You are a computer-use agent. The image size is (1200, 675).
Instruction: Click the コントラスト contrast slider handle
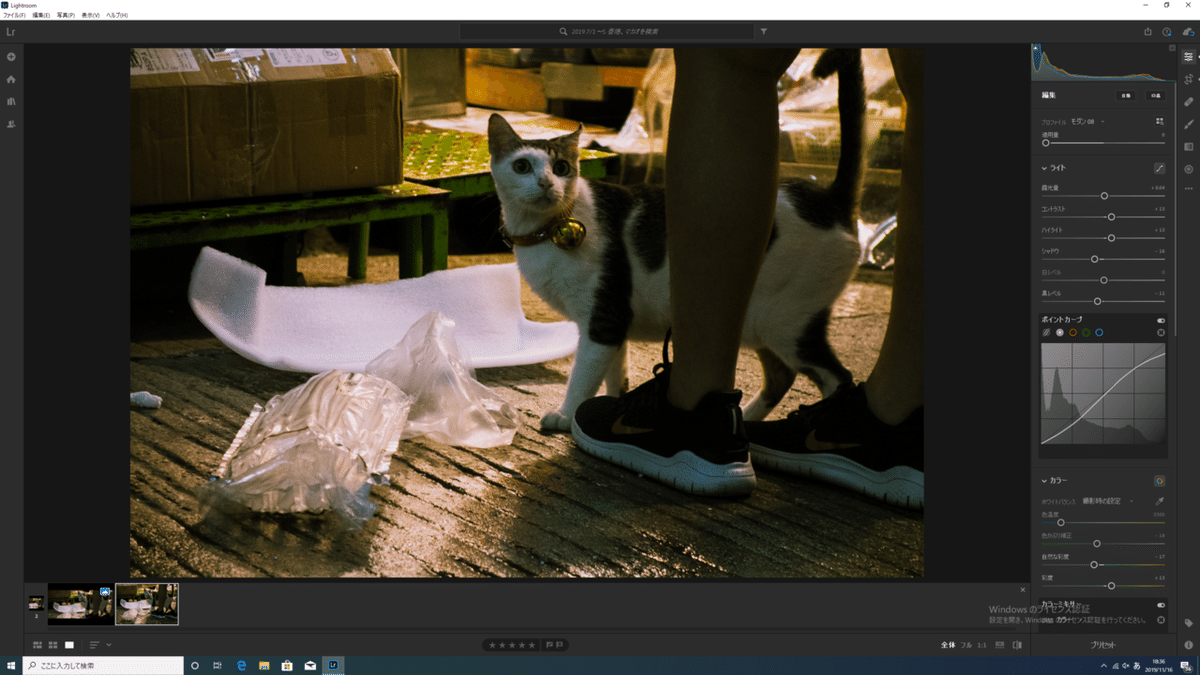click(1111, 217)
